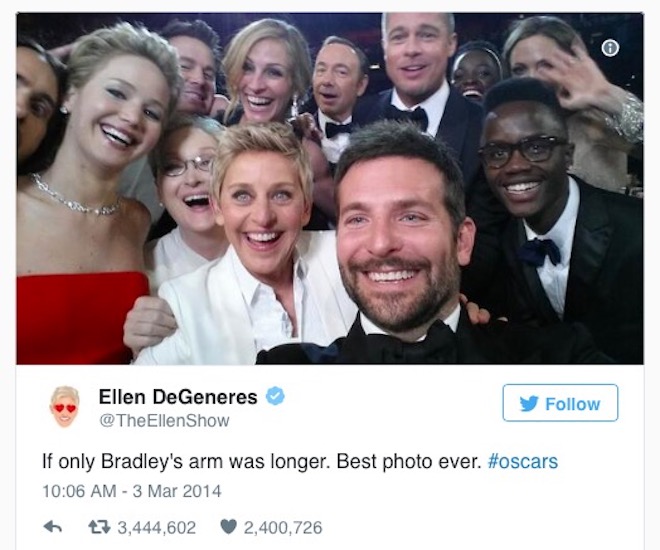660x550 pixels.
Task: Click the 10:06 AM tweet time
Action: click(79, 491)
